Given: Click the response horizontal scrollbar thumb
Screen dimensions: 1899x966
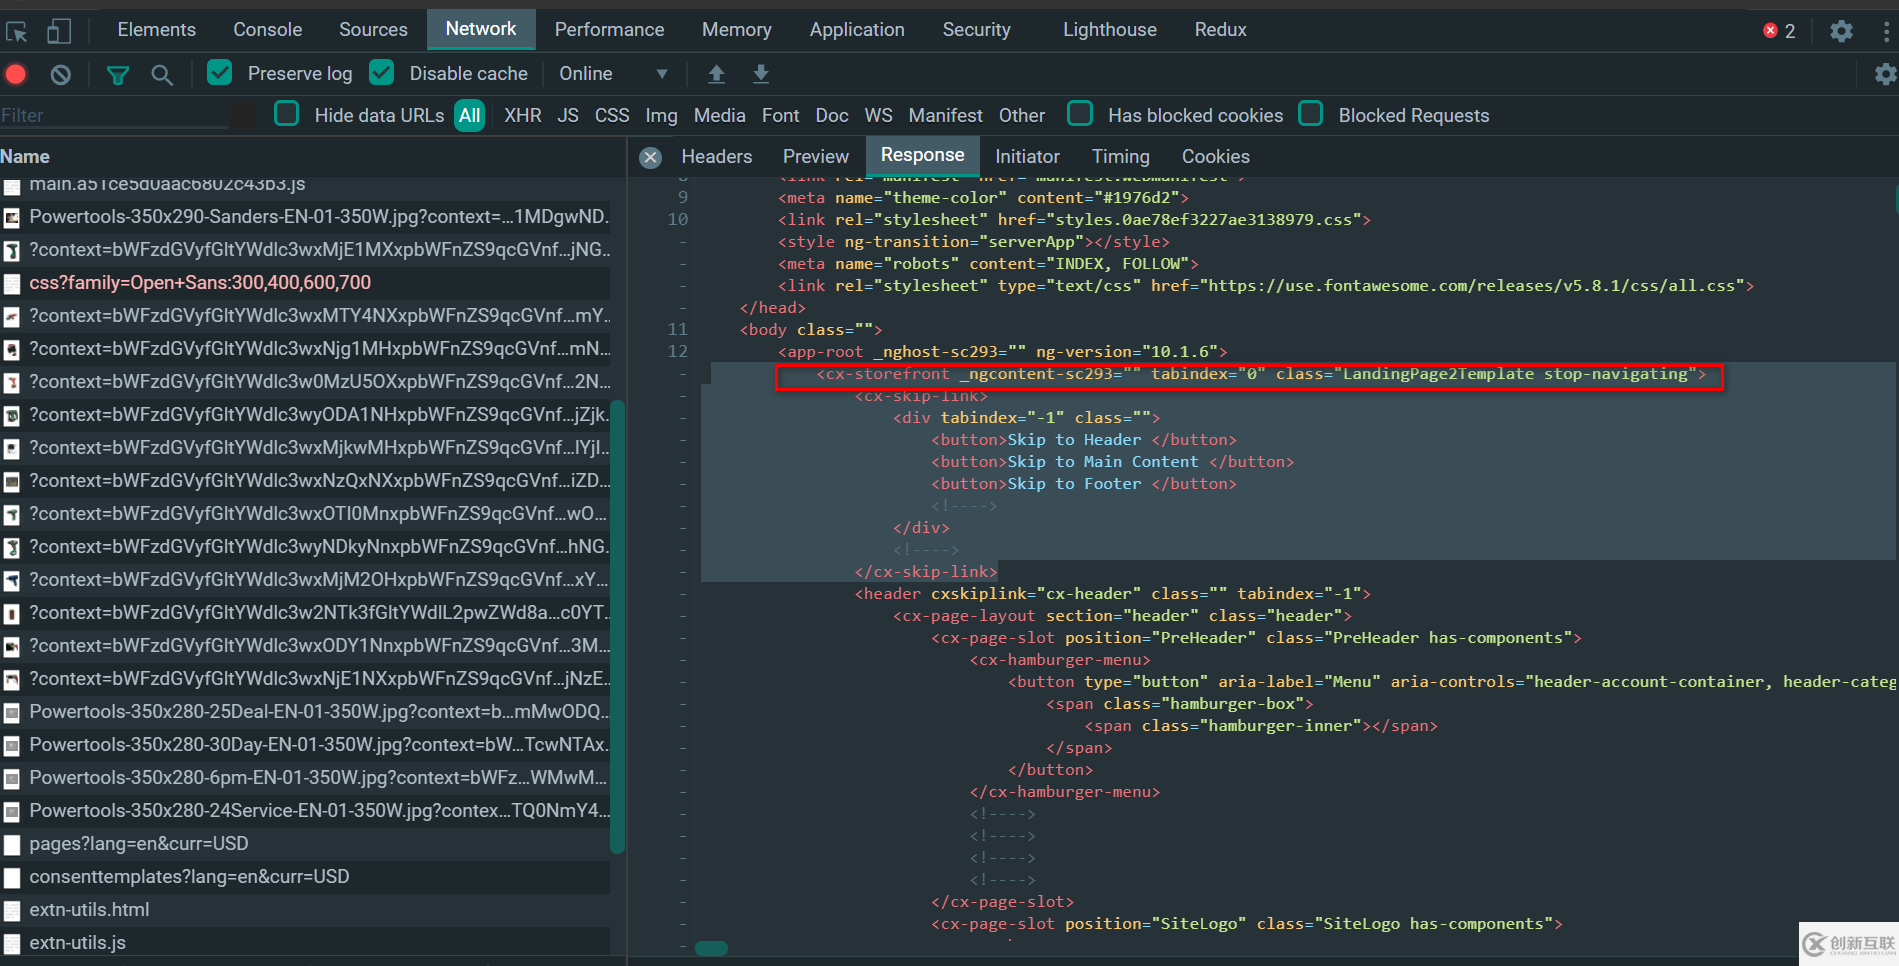Looking at the screenshot, I should coord(711,948).
